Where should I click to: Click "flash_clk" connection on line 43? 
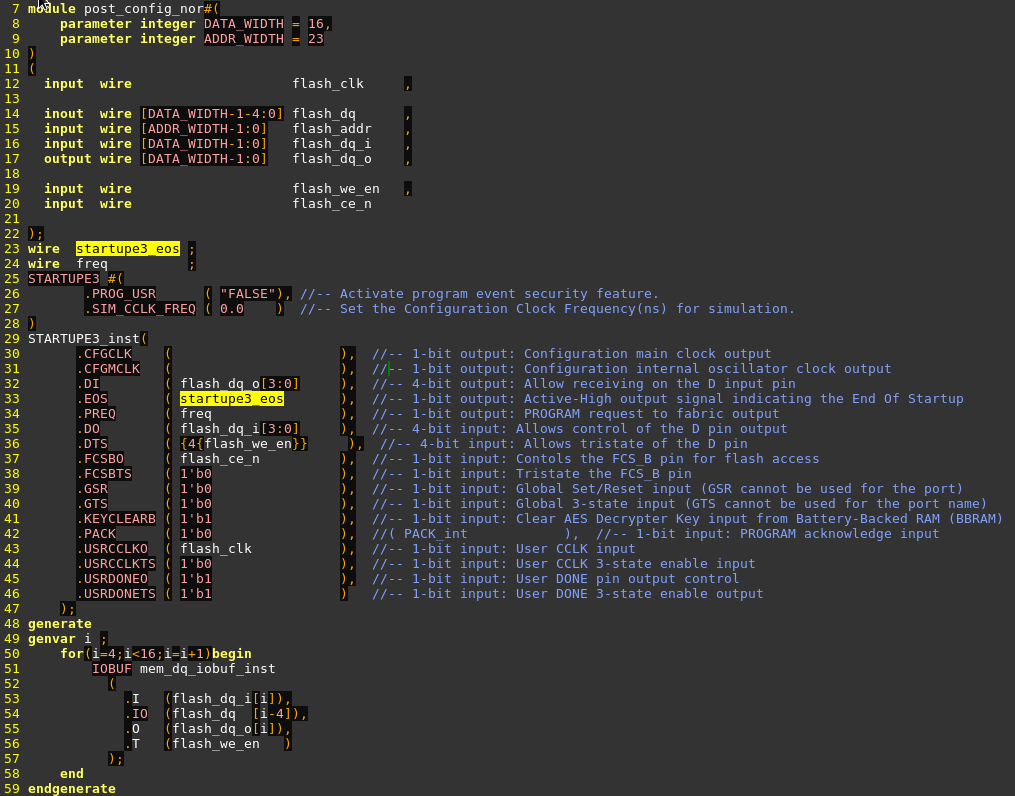[216, 549]
